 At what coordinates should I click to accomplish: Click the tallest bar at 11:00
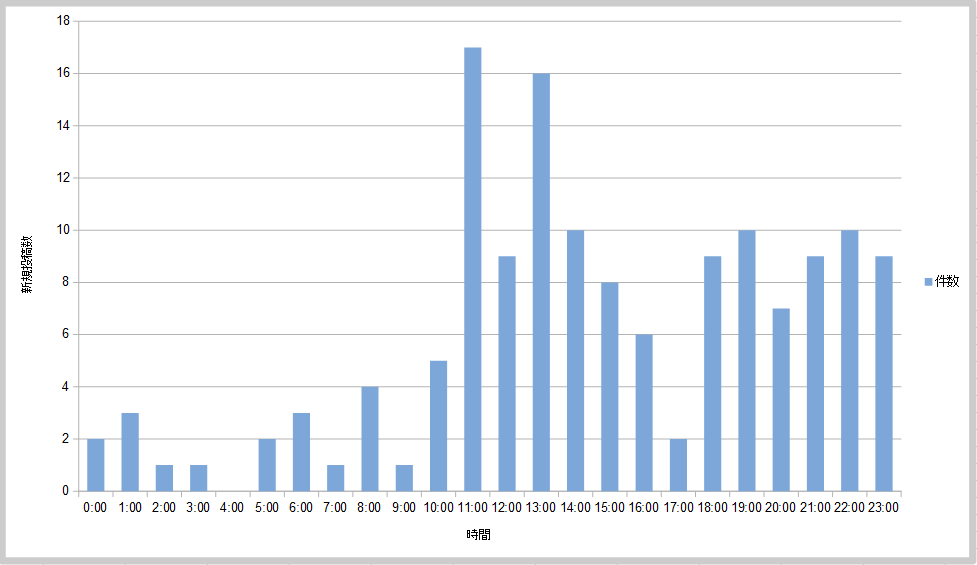click(x=473, y=268)
